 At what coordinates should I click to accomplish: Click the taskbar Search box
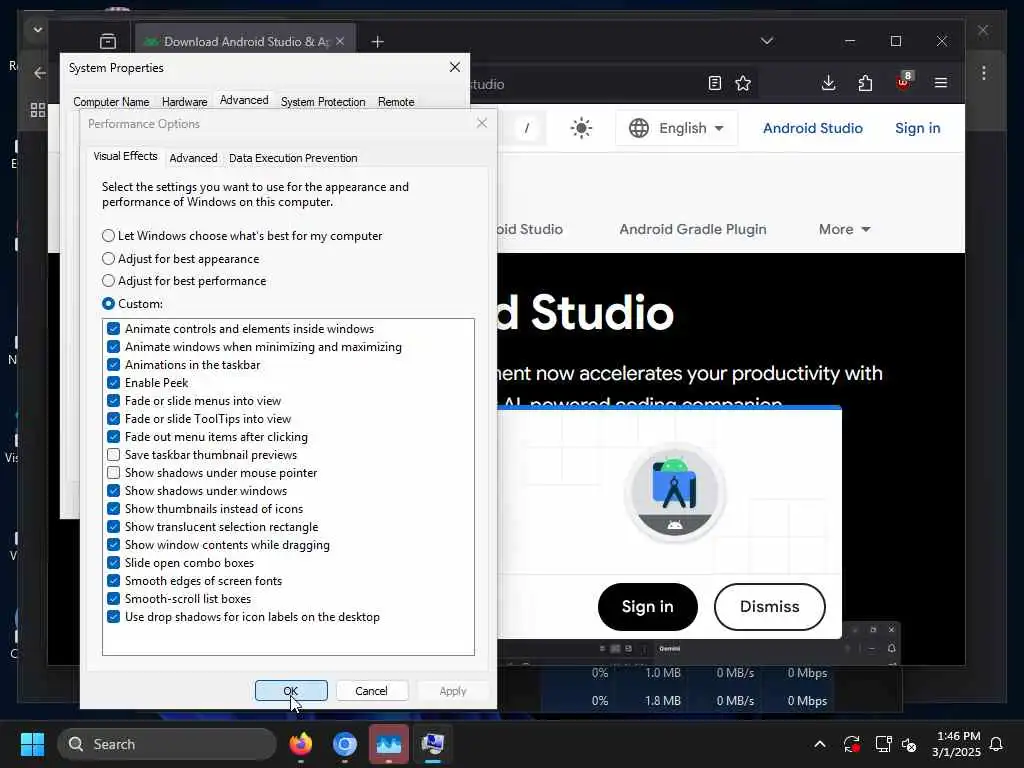(x=167, y=744)
